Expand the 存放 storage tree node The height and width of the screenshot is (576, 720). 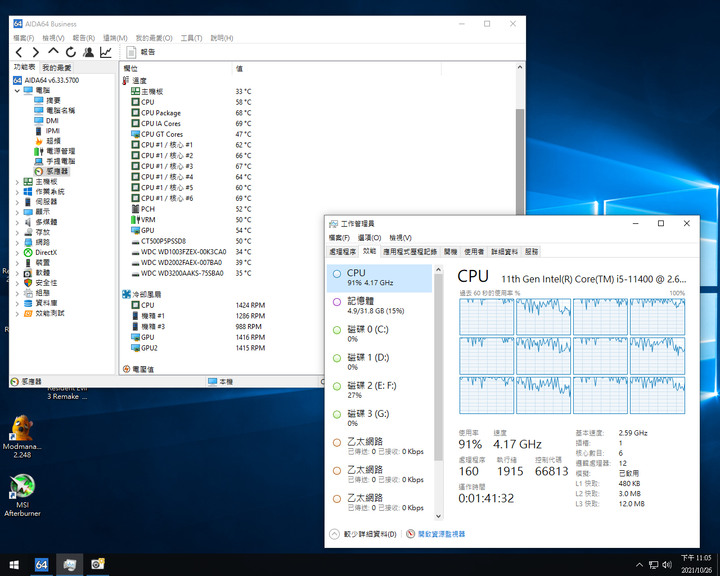pyautogui.click(x=17, y=232)
